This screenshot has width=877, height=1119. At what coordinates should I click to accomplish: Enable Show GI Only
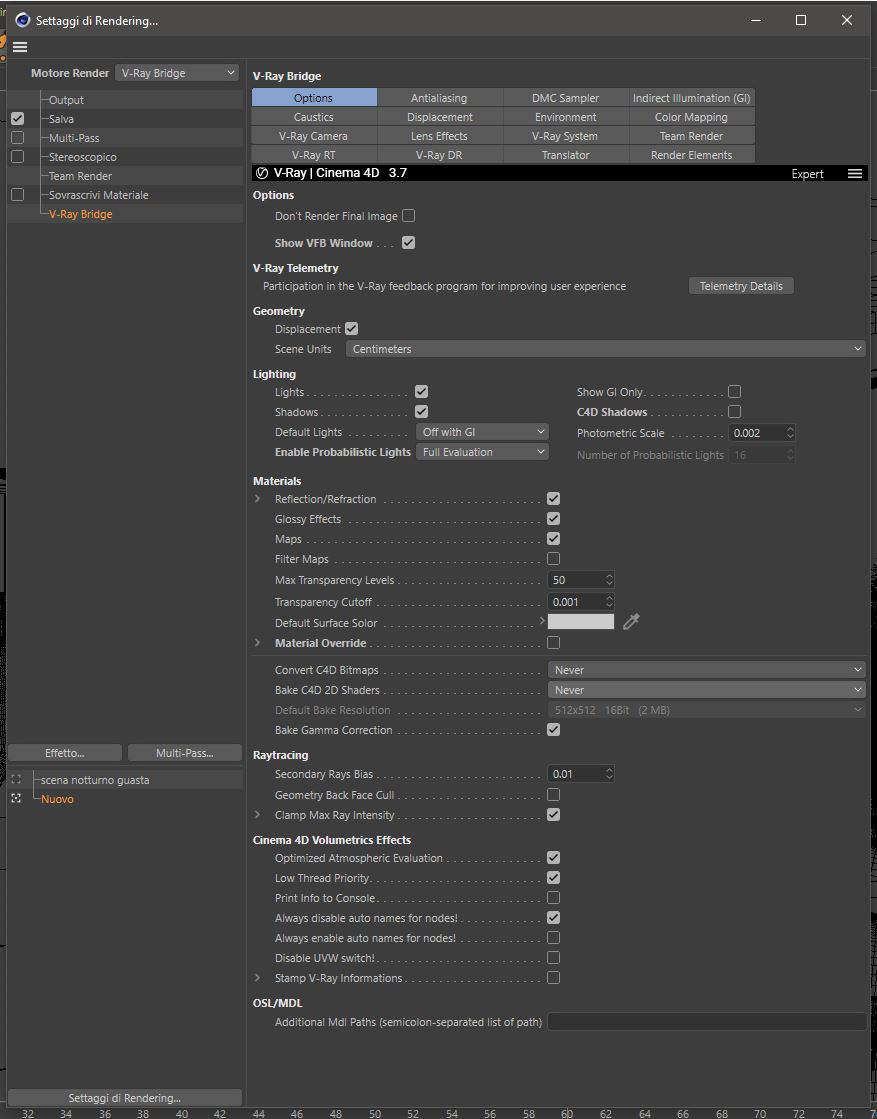(734, 391)
